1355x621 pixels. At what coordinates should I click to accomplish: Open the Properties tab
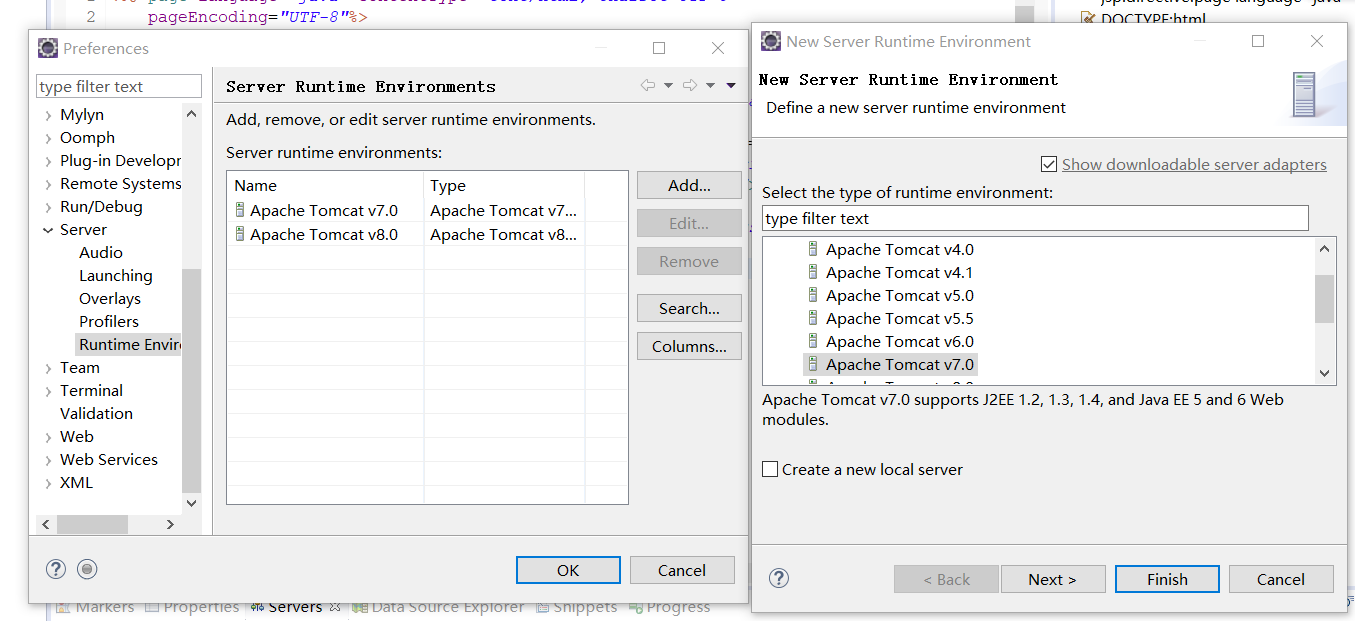[x=192, y=607]
